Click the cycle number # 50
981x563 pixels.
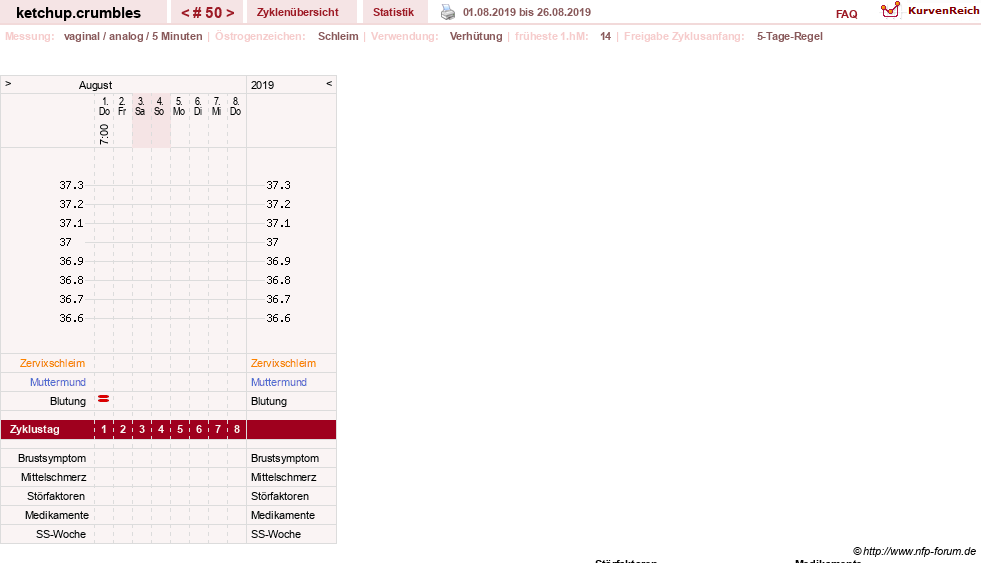208,13
